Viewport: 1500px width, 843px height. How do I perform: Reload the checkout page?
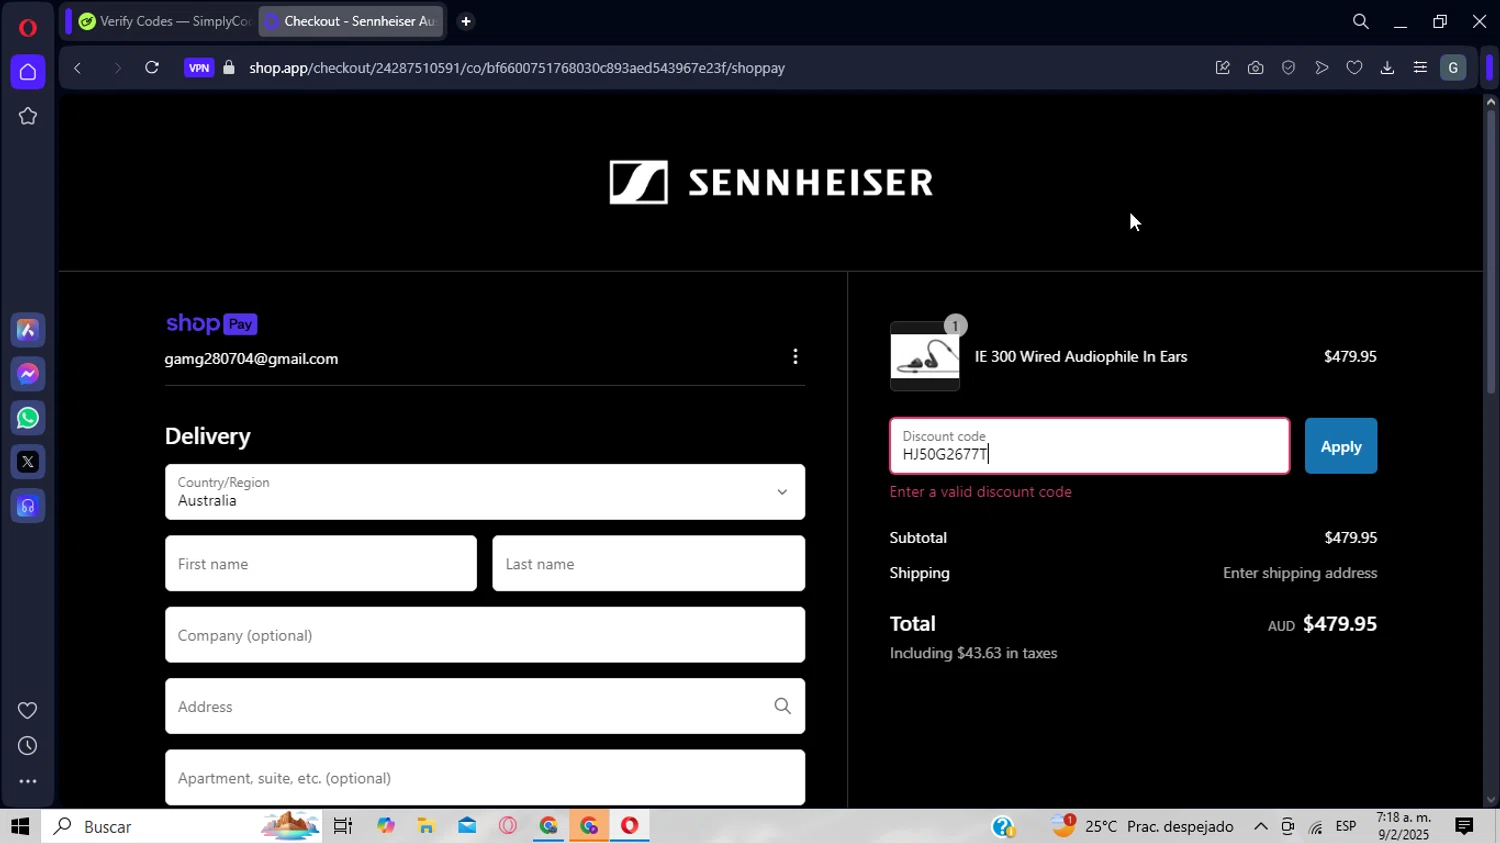coord(152,68)
